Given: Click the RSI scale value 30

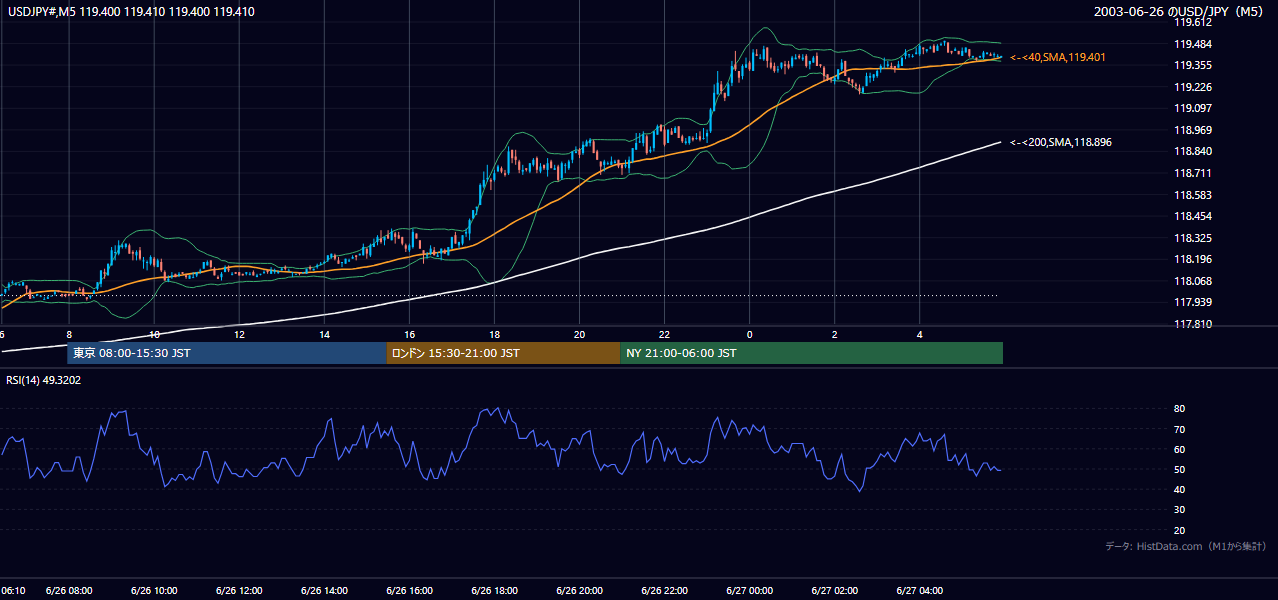Looking at the screenshot, I should tap(1180, 510).
